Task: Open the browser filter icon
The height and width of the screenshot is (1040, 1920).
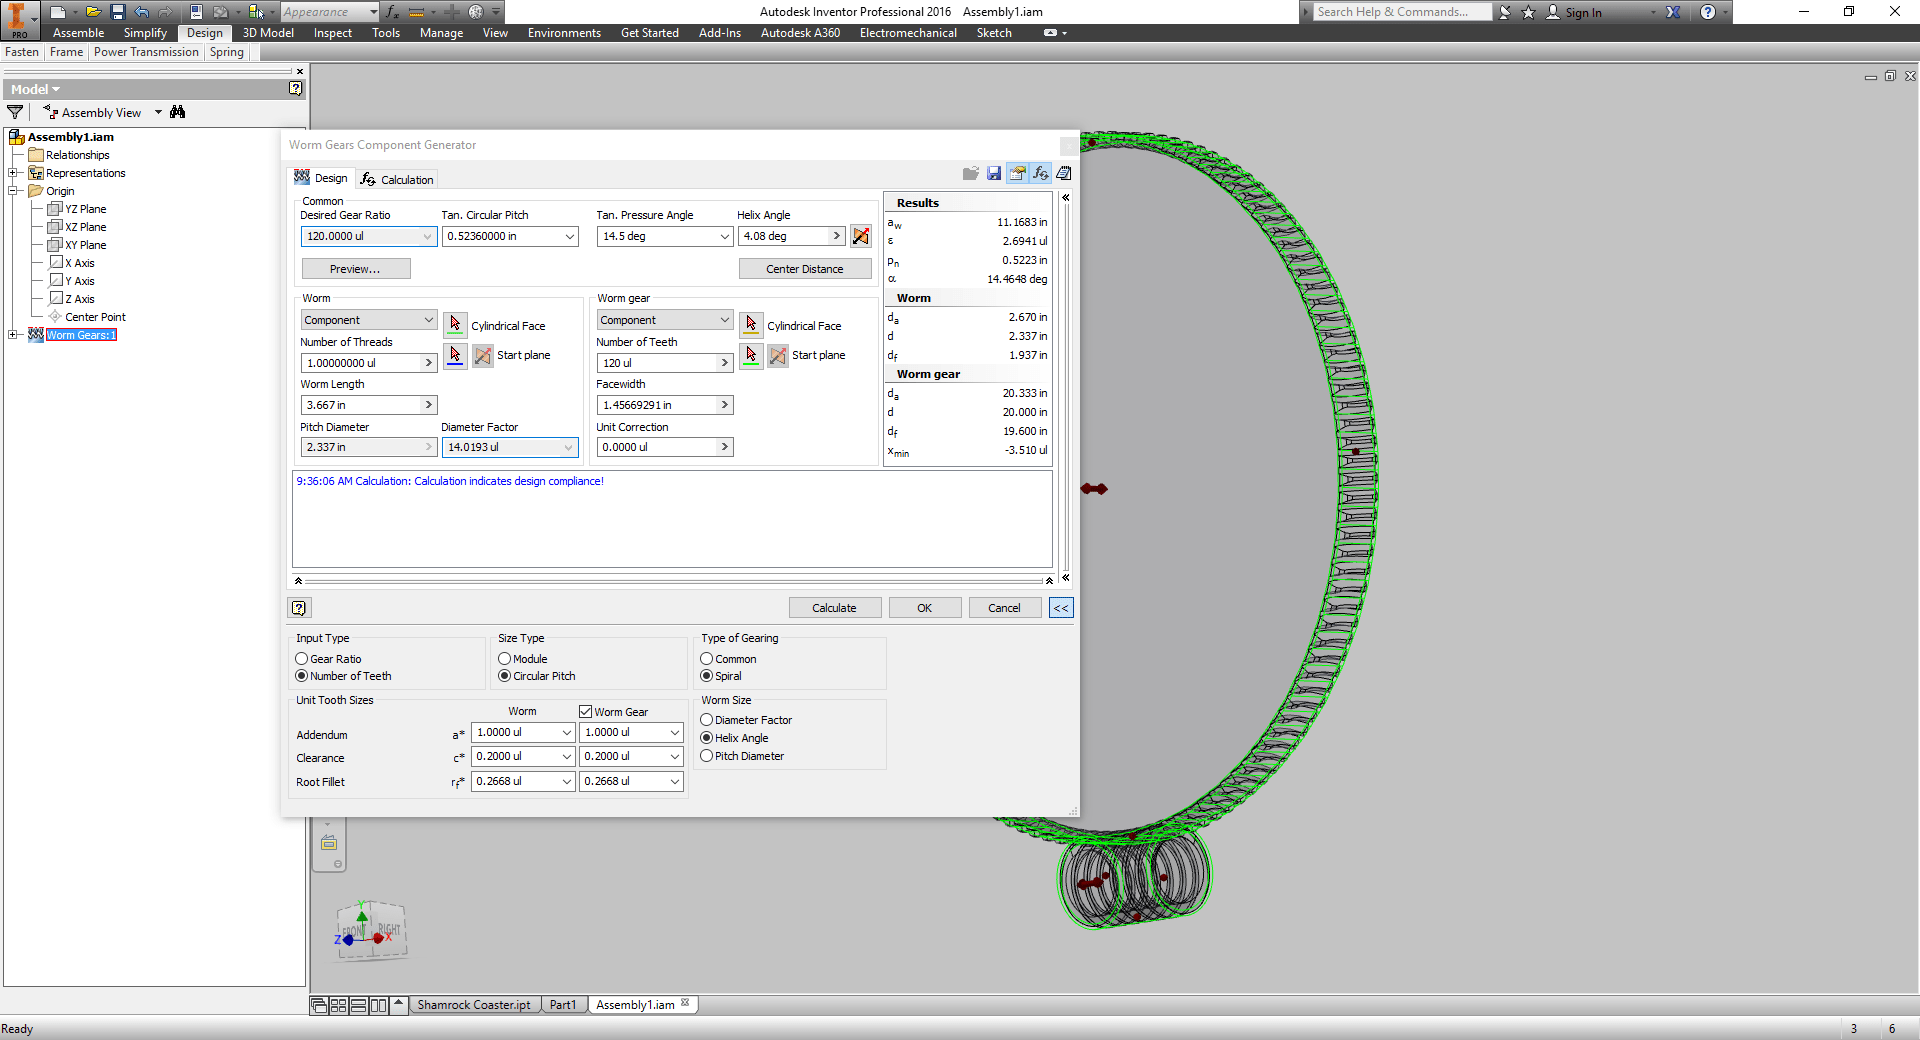Action: 15,112
